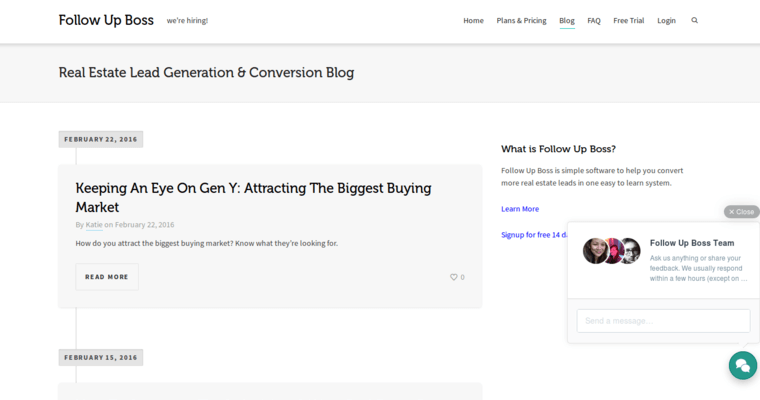The width and height of the screenshot is (760, 400).
Task: Click author name Katie
Action: coord(94,225)
